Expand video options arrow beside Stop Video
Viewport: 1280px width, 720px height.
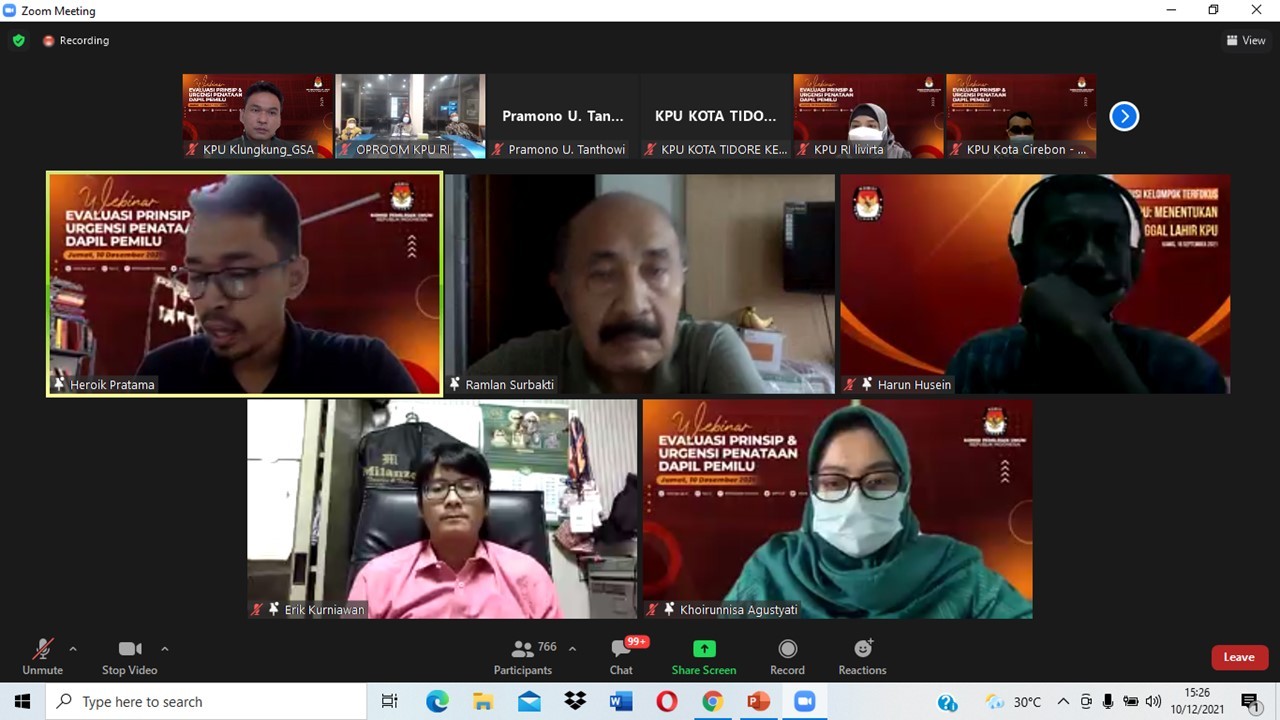(165, 649)
